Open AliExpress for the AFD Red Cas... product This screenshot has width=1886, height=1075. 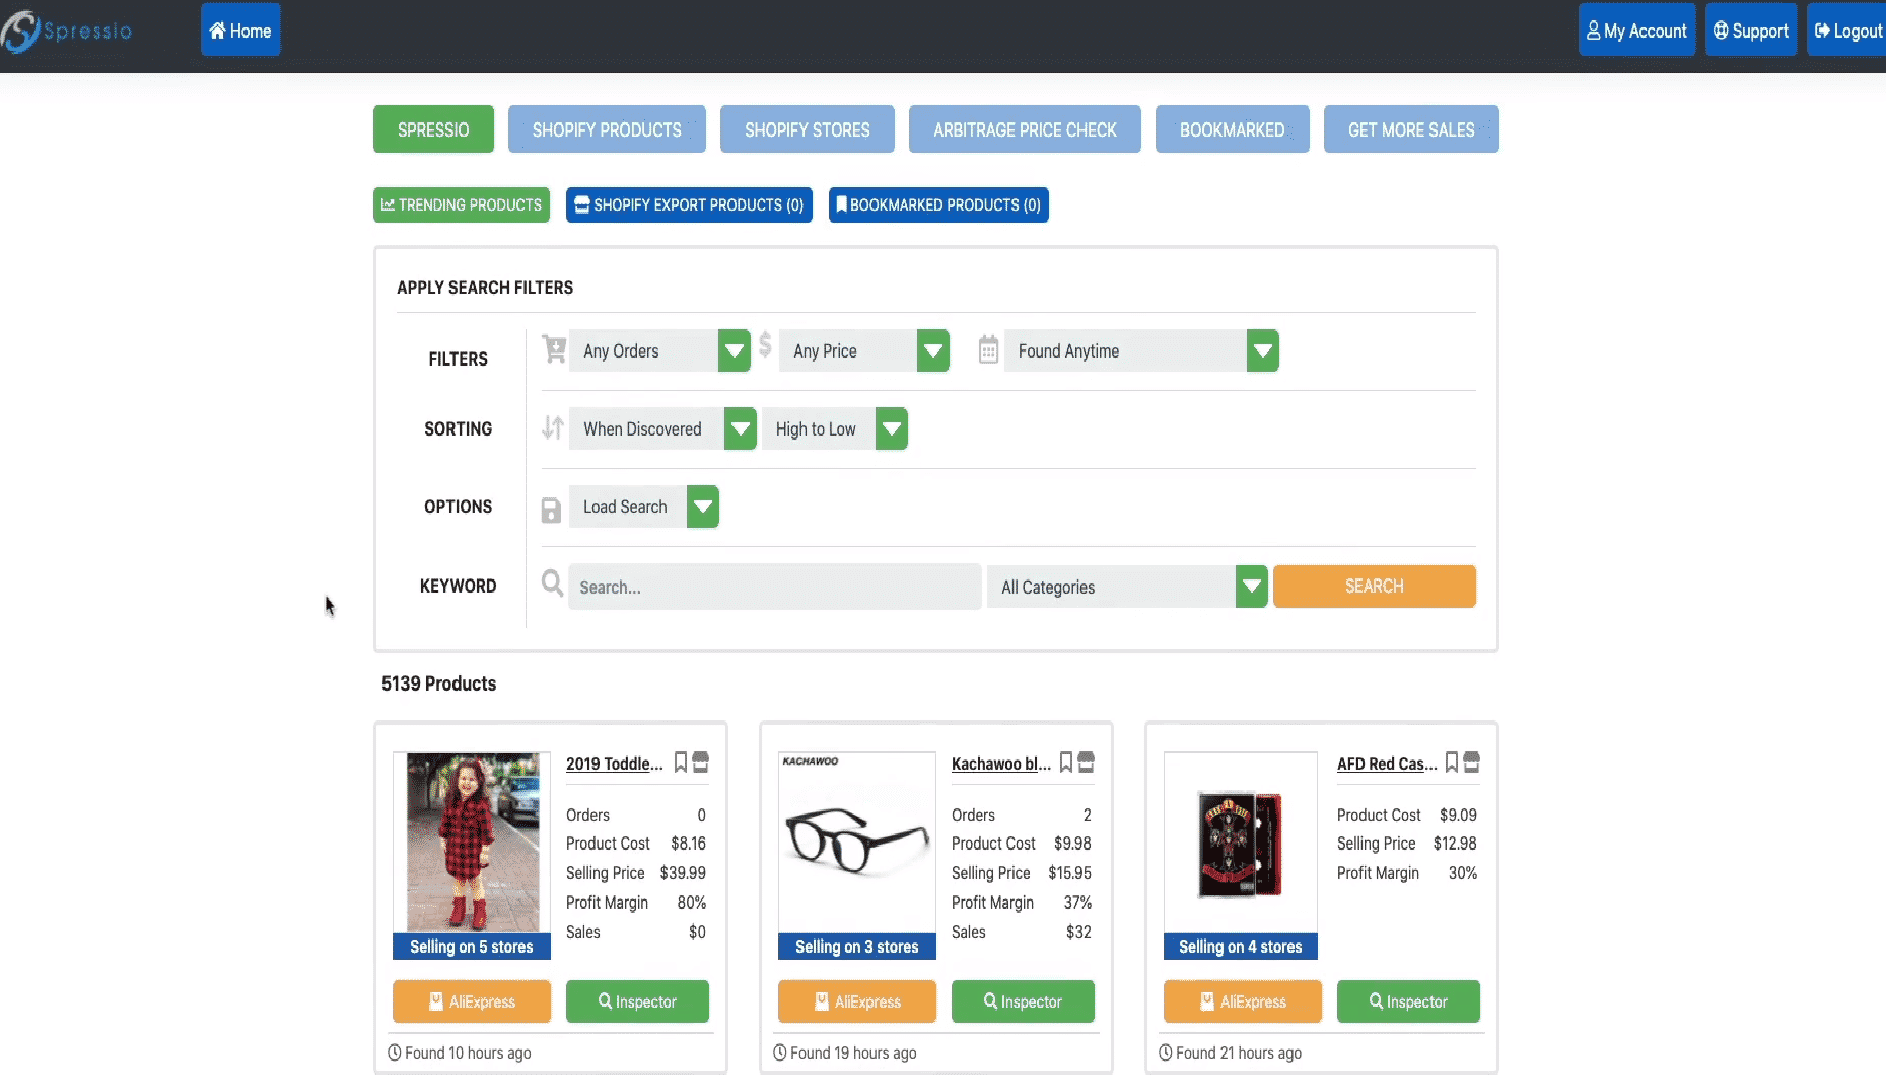click(x=1243, y=1002)
